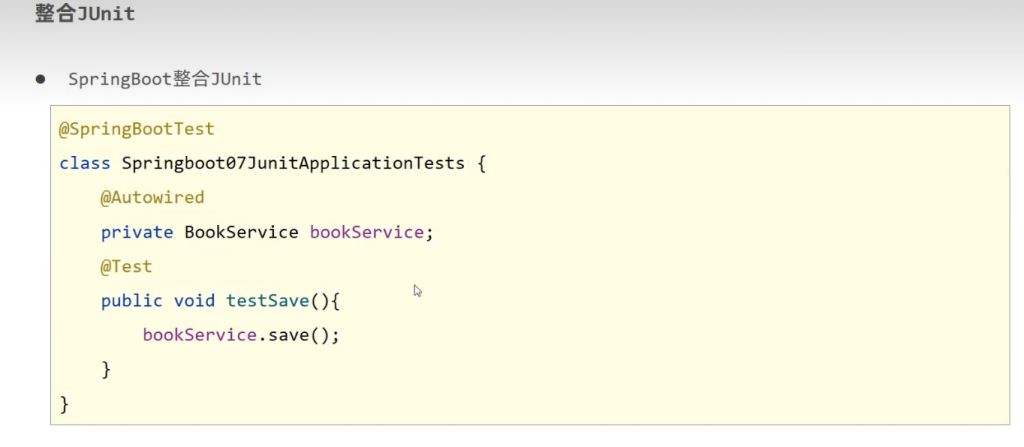
Task: Click the method's closing brace
Action: point(106,369)
